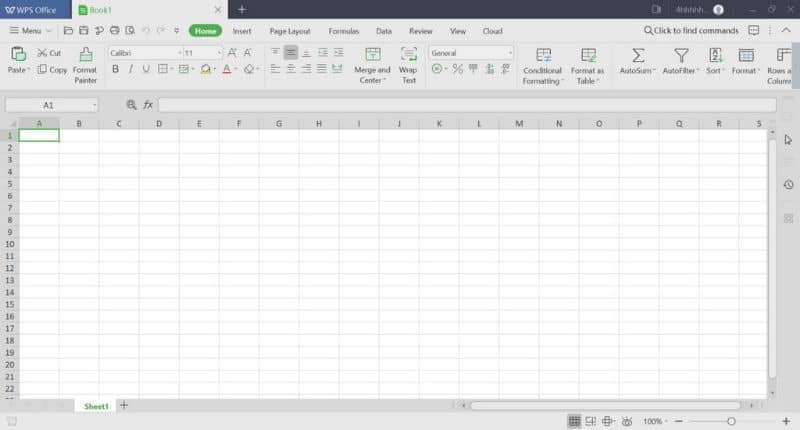Viewport: 800px width, 430px height.
Task: Click the Conditional Formatting icon
Action: click(x=543, y=56)
